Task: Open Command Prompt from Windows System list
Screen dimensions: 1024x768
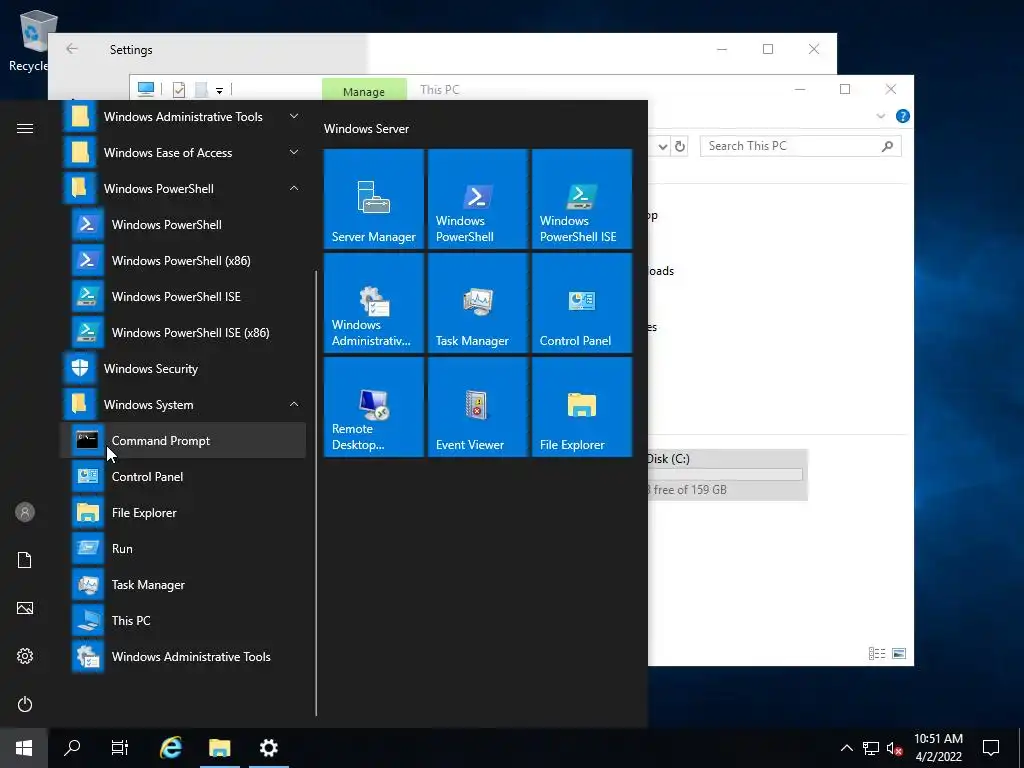Action: click(183, 440)
